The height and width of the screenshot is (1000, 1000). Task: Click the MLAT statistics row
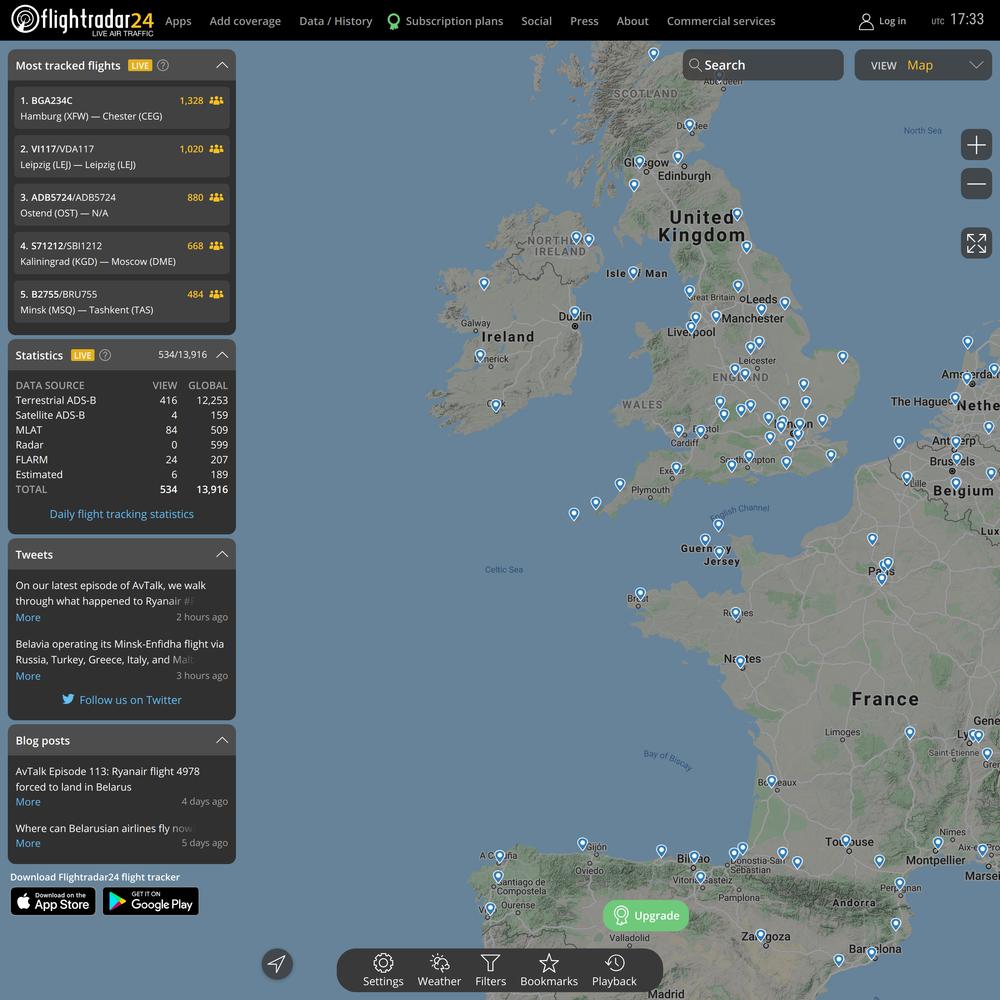[122, 430]
